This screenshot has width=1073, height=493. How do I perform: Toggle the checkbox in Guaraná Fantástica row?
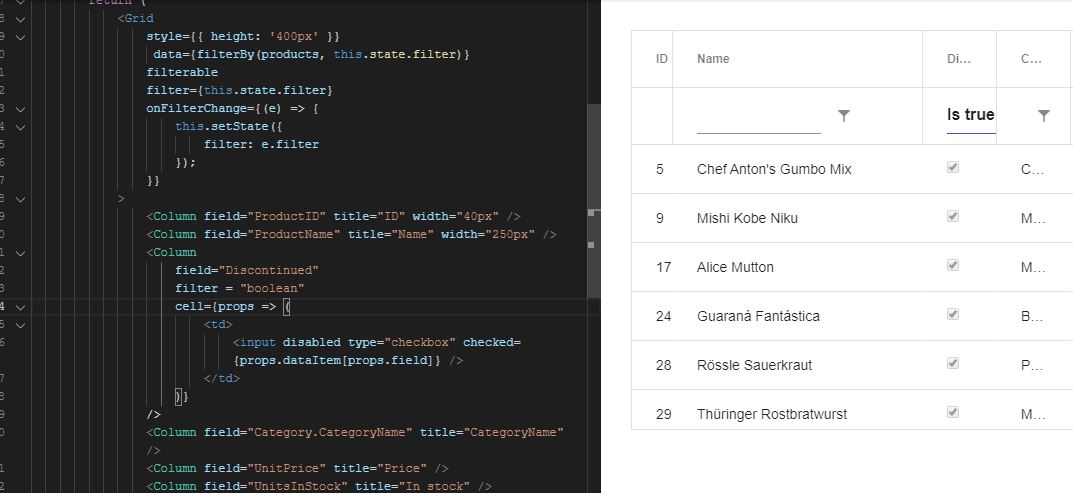click(953, 314)
